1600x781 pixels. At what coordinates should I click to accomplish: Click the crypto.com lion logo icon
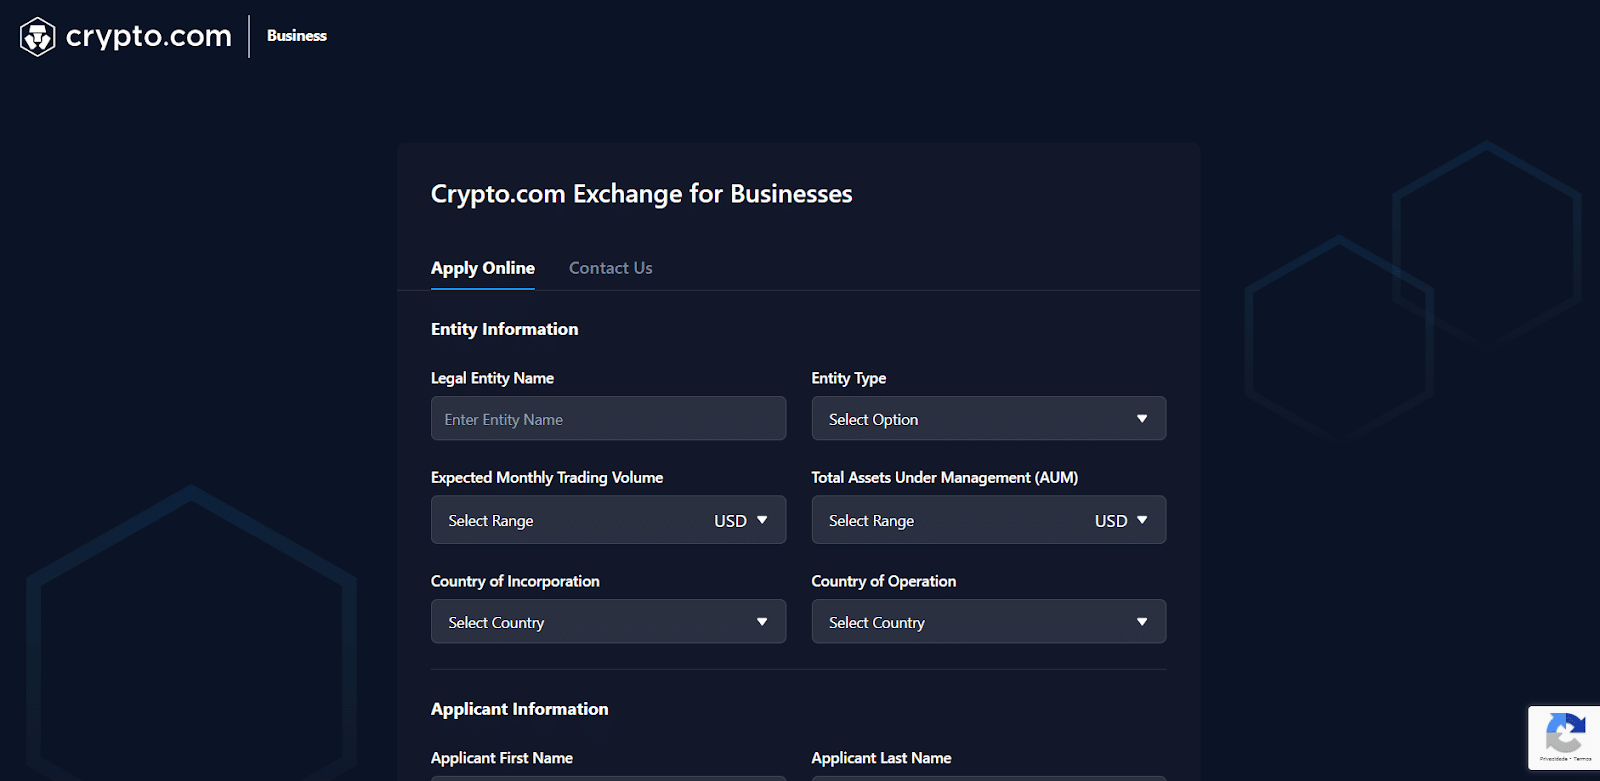[37, 37]
